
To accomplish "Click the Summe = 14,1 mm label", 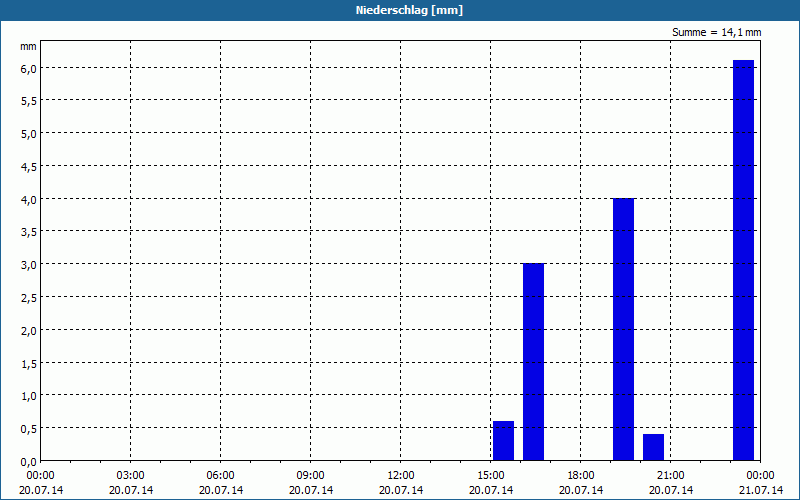I will pyautogui.click(x=716, y=33).
